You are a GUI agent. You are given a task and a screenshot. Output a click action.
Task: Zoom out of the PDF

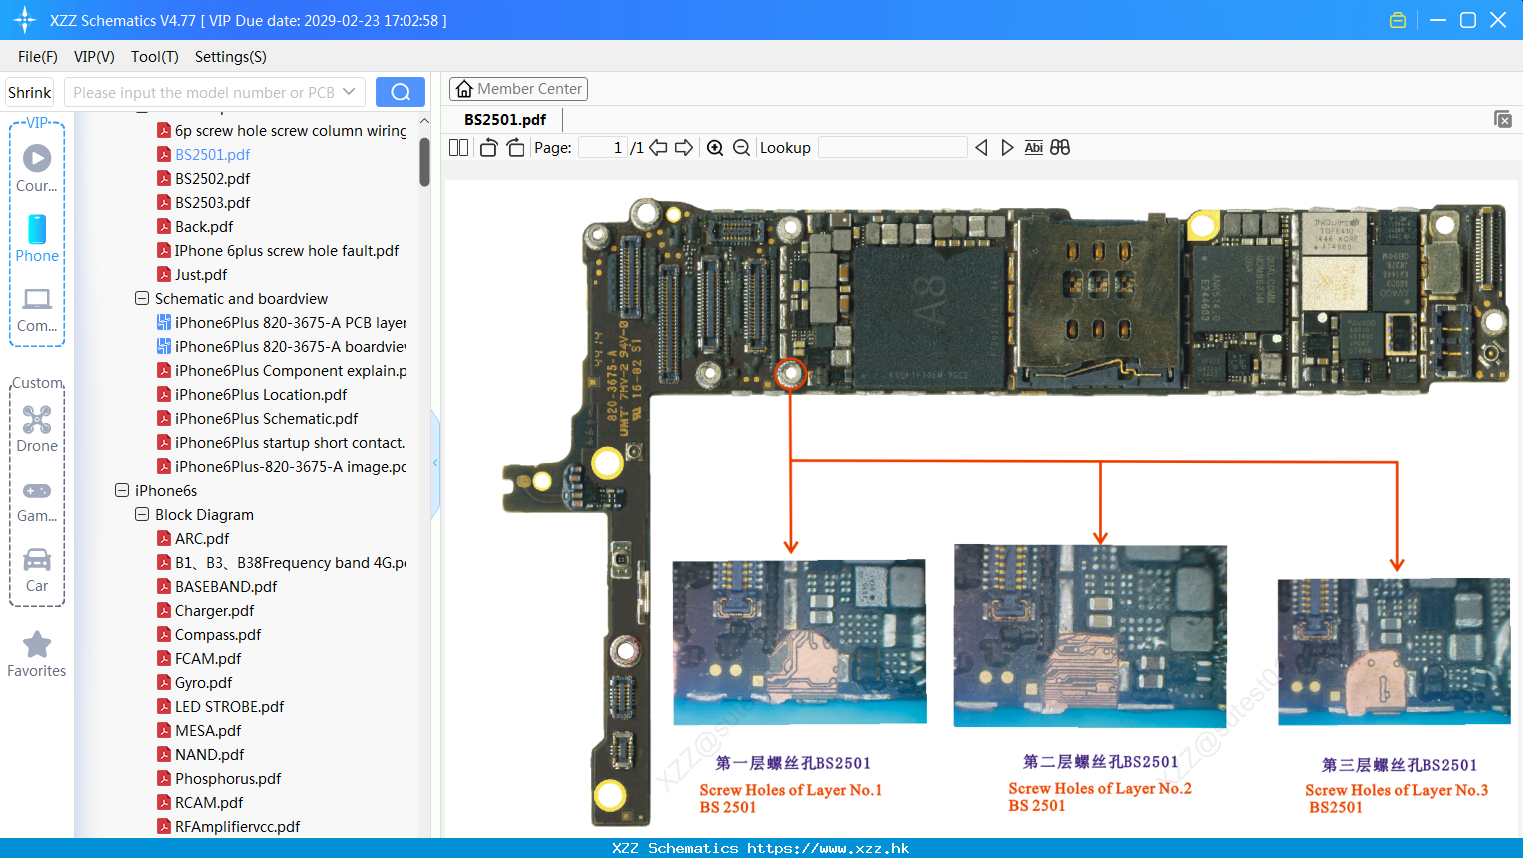click(x=742, y=148)
